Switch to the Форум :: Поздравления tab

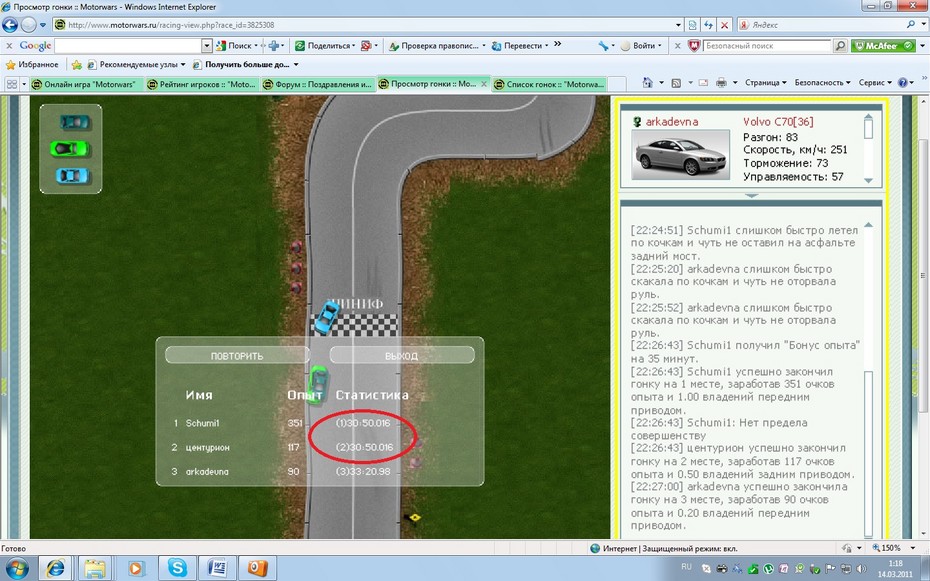pyautogui.click(x=317, y=84)
